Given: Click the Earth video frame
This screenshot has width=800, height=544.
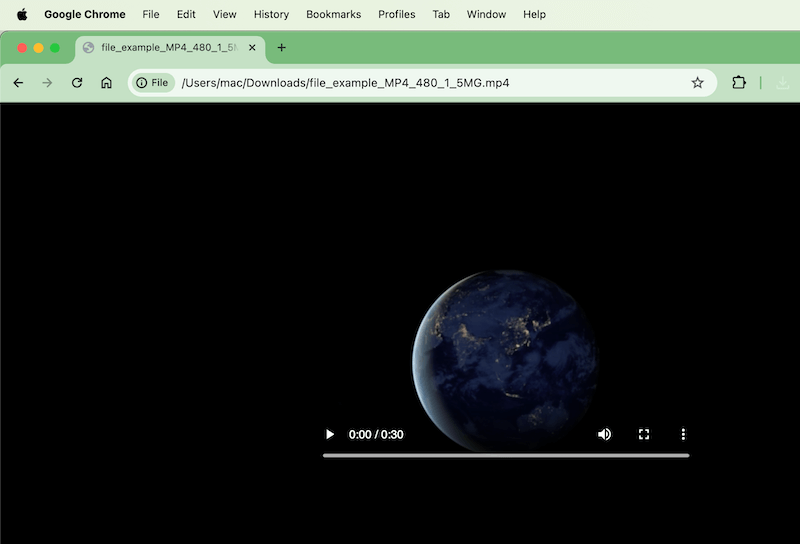Looking at the screenshot, I should tap(504, 360).
